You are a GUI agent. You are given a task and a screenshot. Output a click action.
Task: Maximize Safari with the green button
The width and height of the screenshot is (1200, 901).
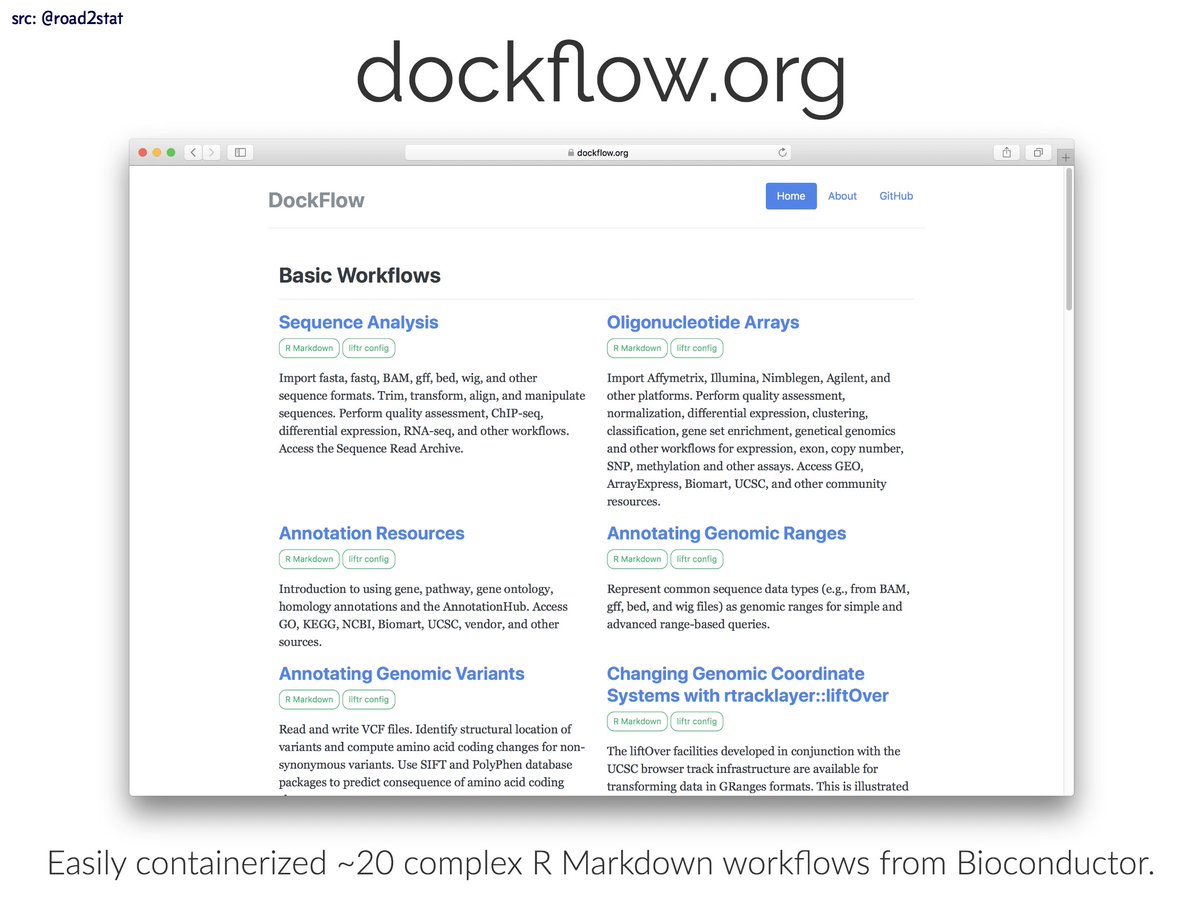tap(171, 153)
